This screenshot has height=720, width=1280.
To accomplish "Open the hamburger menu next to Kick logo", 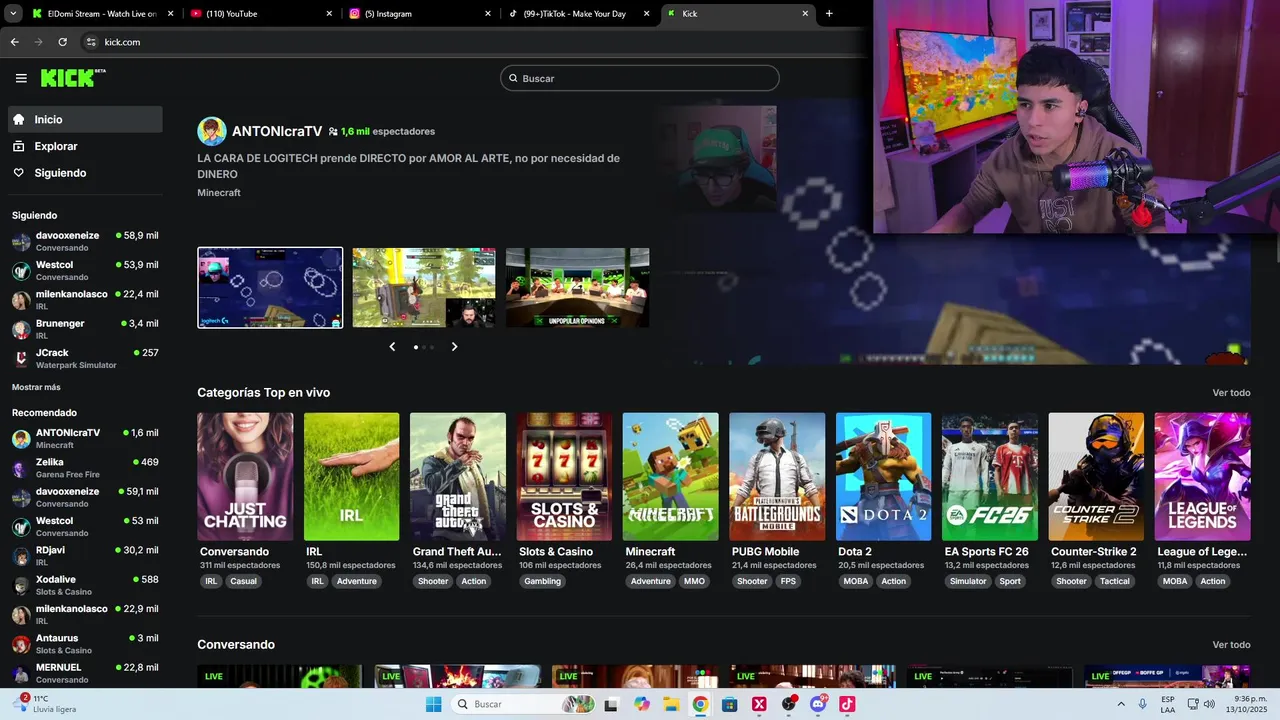I will 21,78.
